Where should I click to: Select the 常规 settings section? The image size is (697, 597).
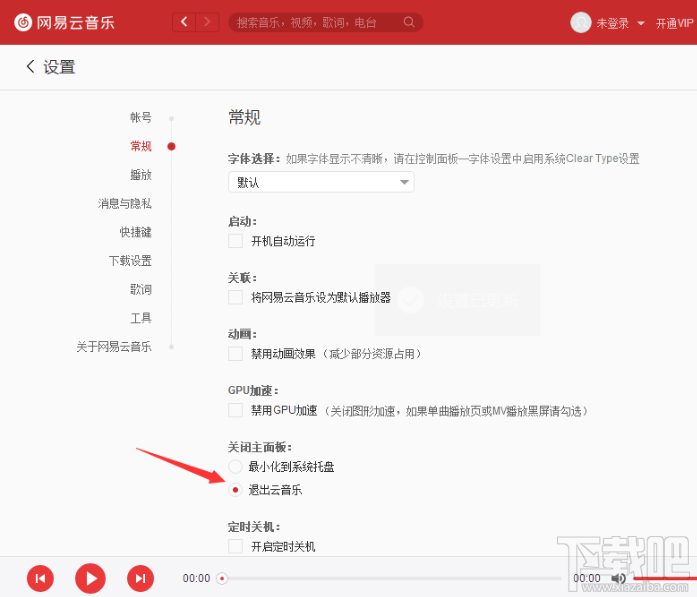(141, 146)
